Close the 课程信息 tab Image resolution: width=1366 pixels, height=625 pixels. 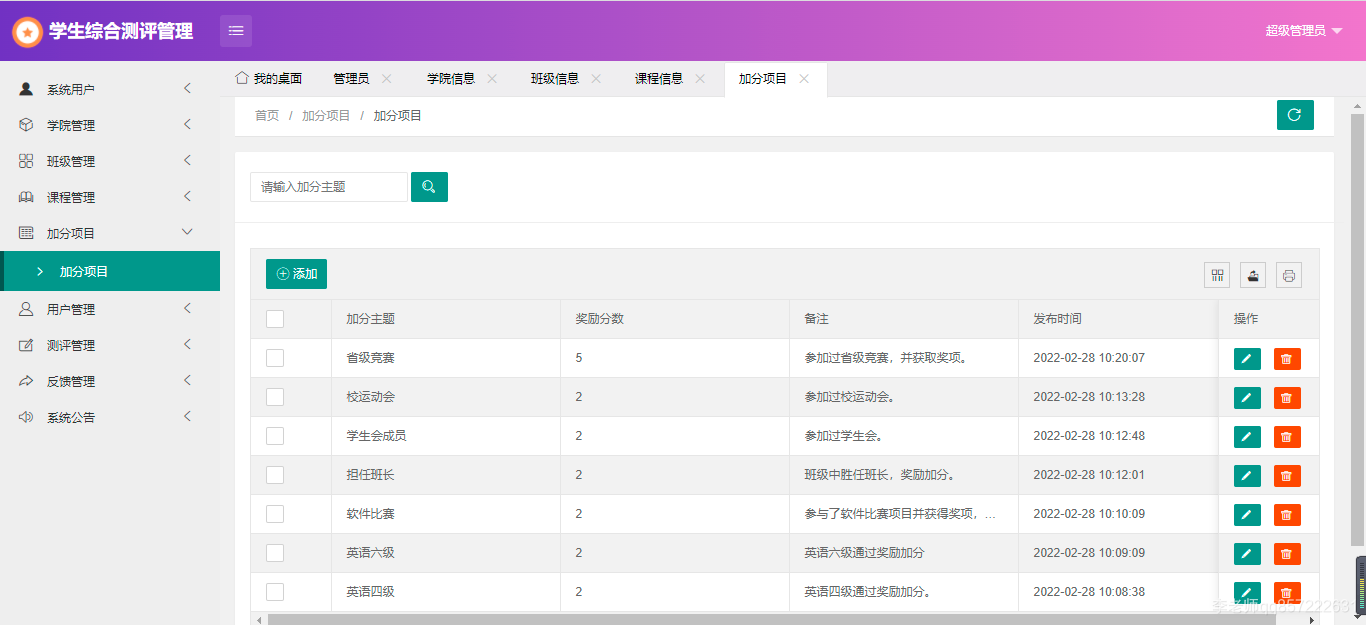[700, 79]
